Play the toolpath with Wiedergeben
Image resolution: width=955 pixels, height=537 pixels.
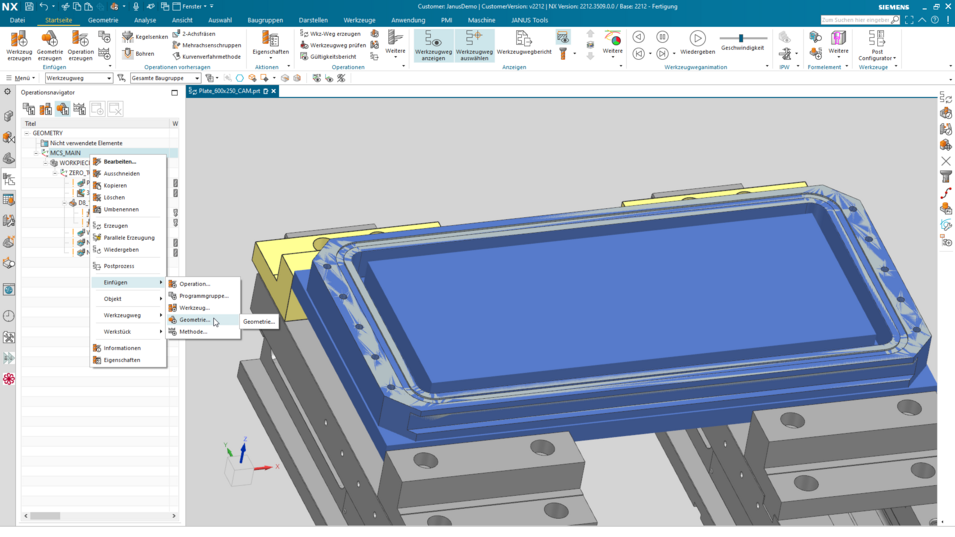pyautogui.click(x=697, y=43)
